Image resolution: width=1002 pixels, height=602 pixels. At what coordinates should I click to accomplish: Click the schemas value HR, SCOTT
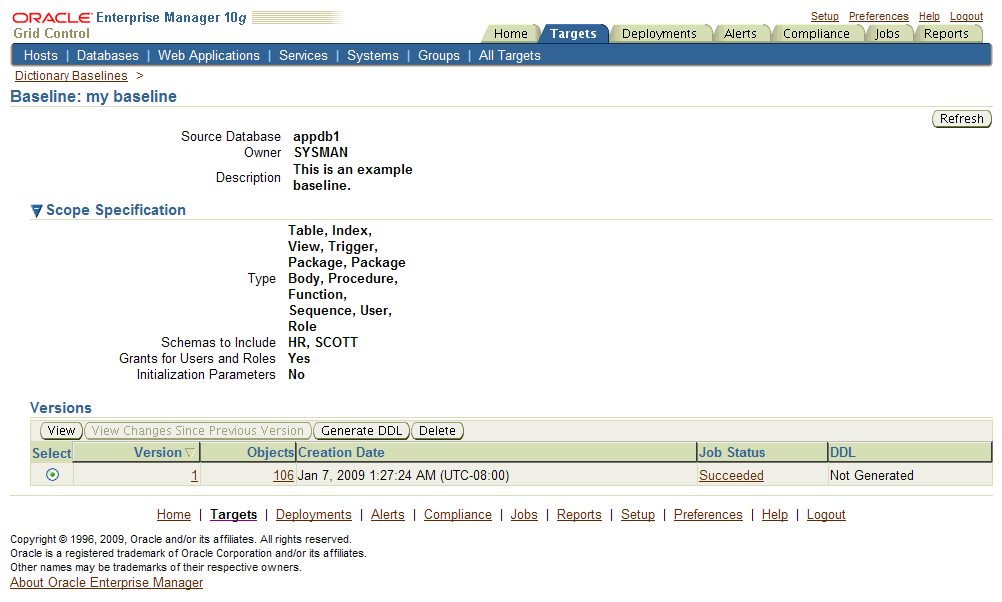tap(323, 343)
